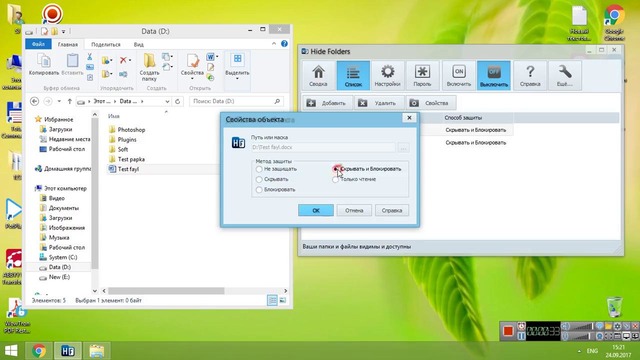Show hidden system tray icons arrow
Image resolution: width=640 pixels, height=360 pixels.
pyautogui.click(x=579, y=351)
